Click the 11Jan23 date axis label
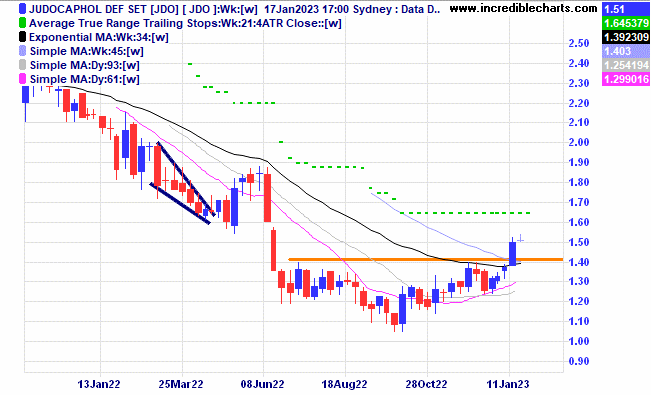The height and width of the screenshot is (395, 651). [x=508, y=384]
